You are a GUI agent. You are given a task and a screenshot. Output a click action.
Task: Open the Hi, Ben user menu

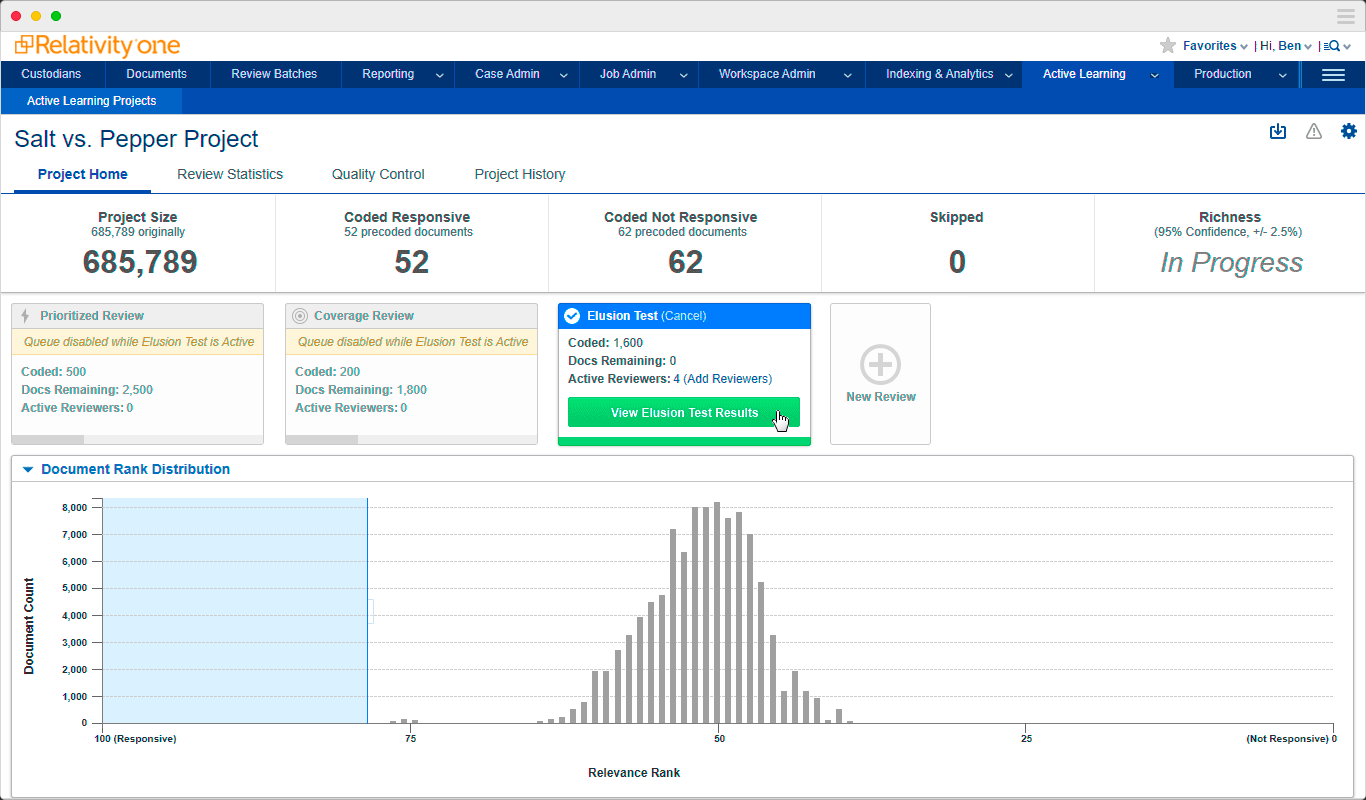click(x=1286, y=46)
